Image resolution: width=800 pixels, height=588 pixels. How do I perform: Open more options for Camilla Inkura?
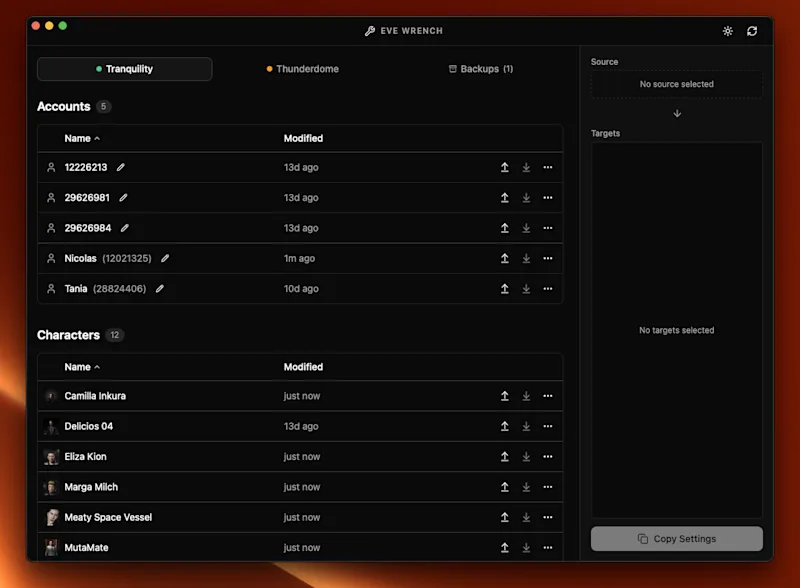pos(547,396)
